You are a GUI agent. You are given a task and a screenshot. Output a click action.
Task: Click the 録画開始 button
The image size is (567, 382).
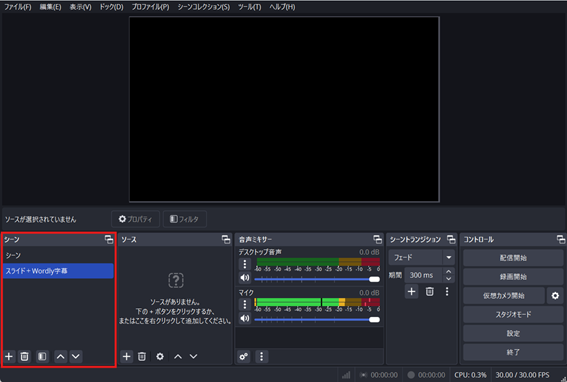[x=513, y=277]
